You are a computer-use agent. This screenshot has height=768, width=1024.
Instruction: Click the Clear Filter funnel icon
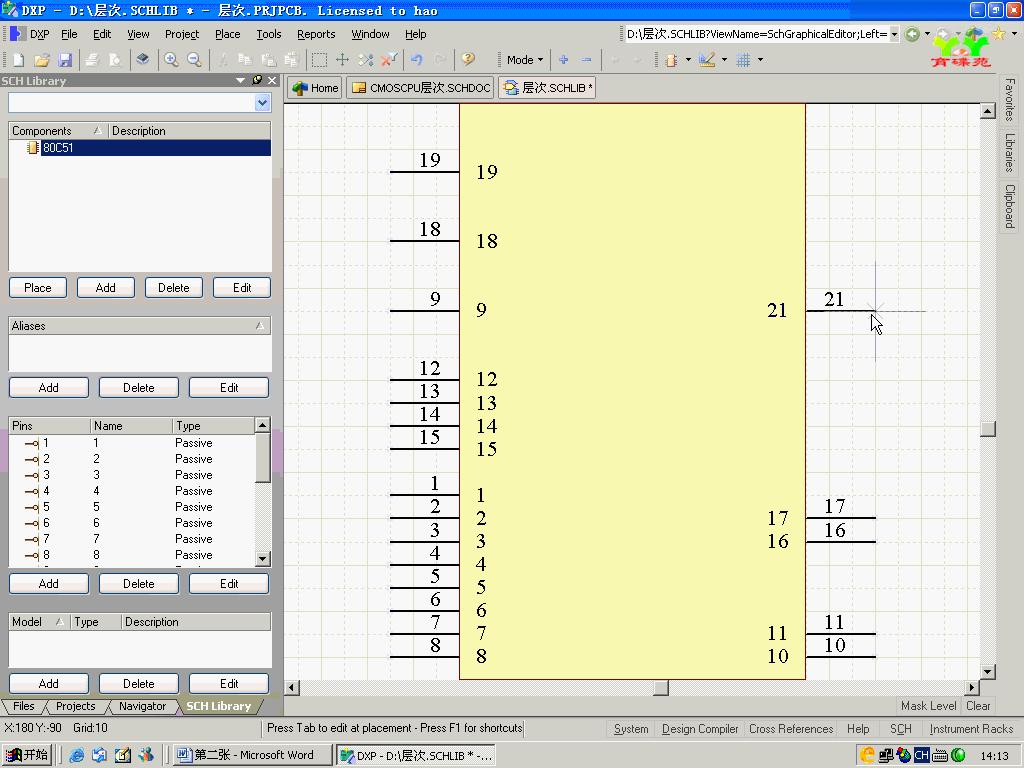click(x=389, y=60)
